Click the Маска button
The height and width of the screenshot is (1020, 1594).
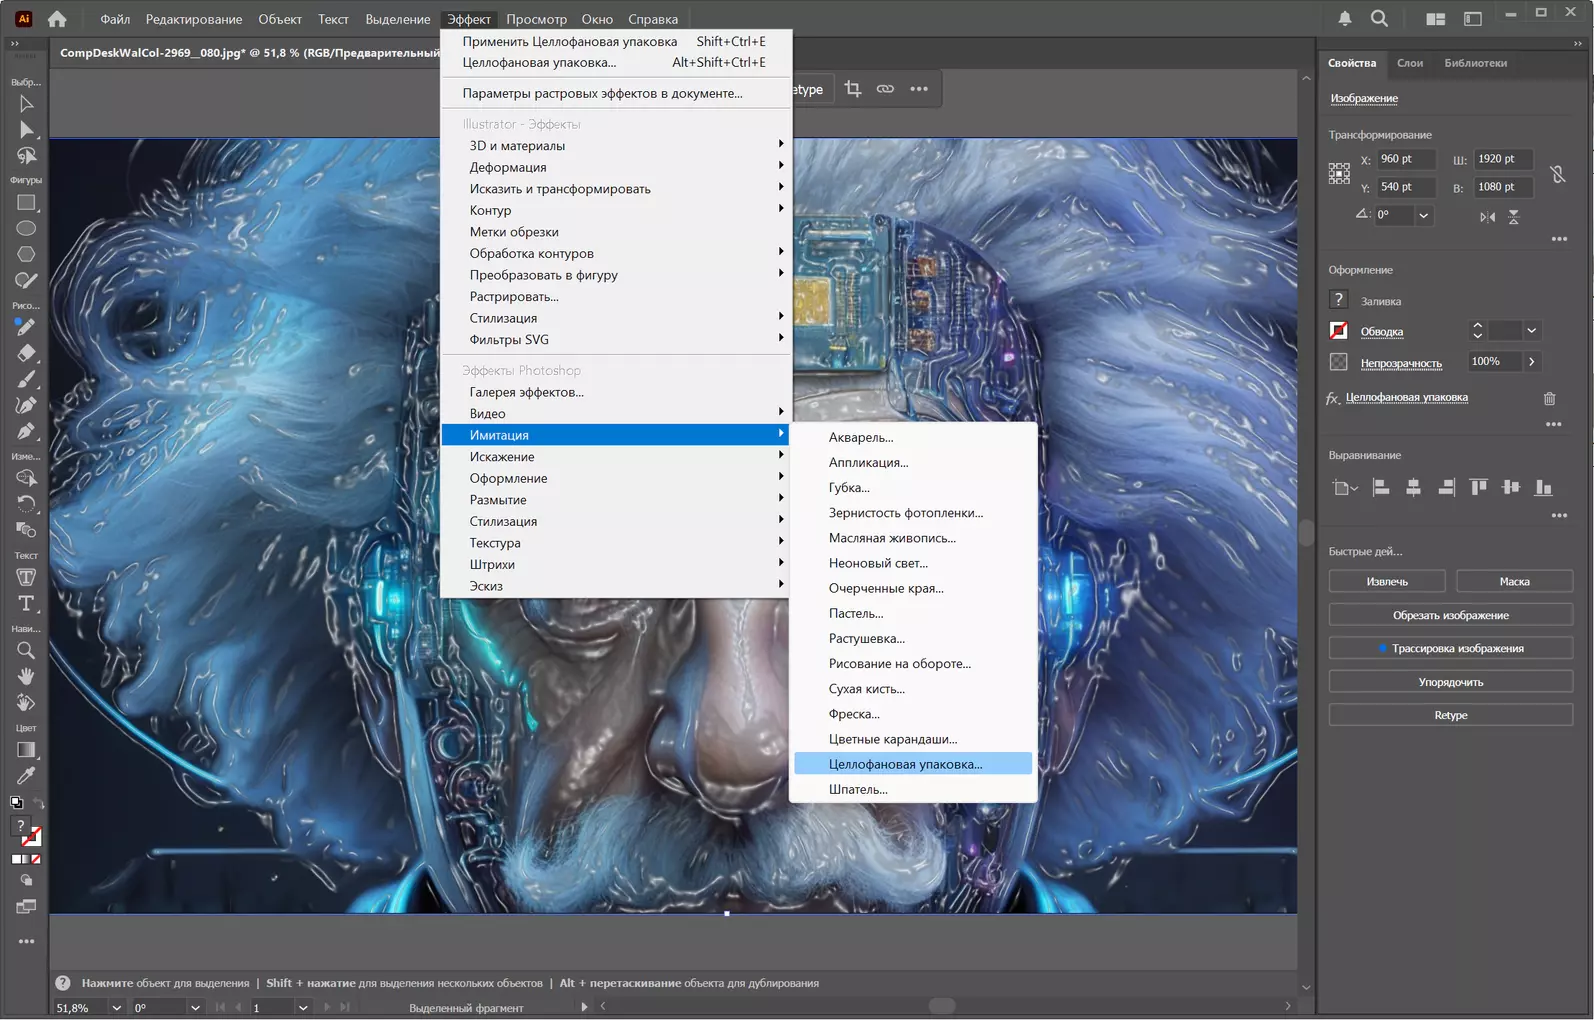pyautogui.click(x=1514, y=581)
